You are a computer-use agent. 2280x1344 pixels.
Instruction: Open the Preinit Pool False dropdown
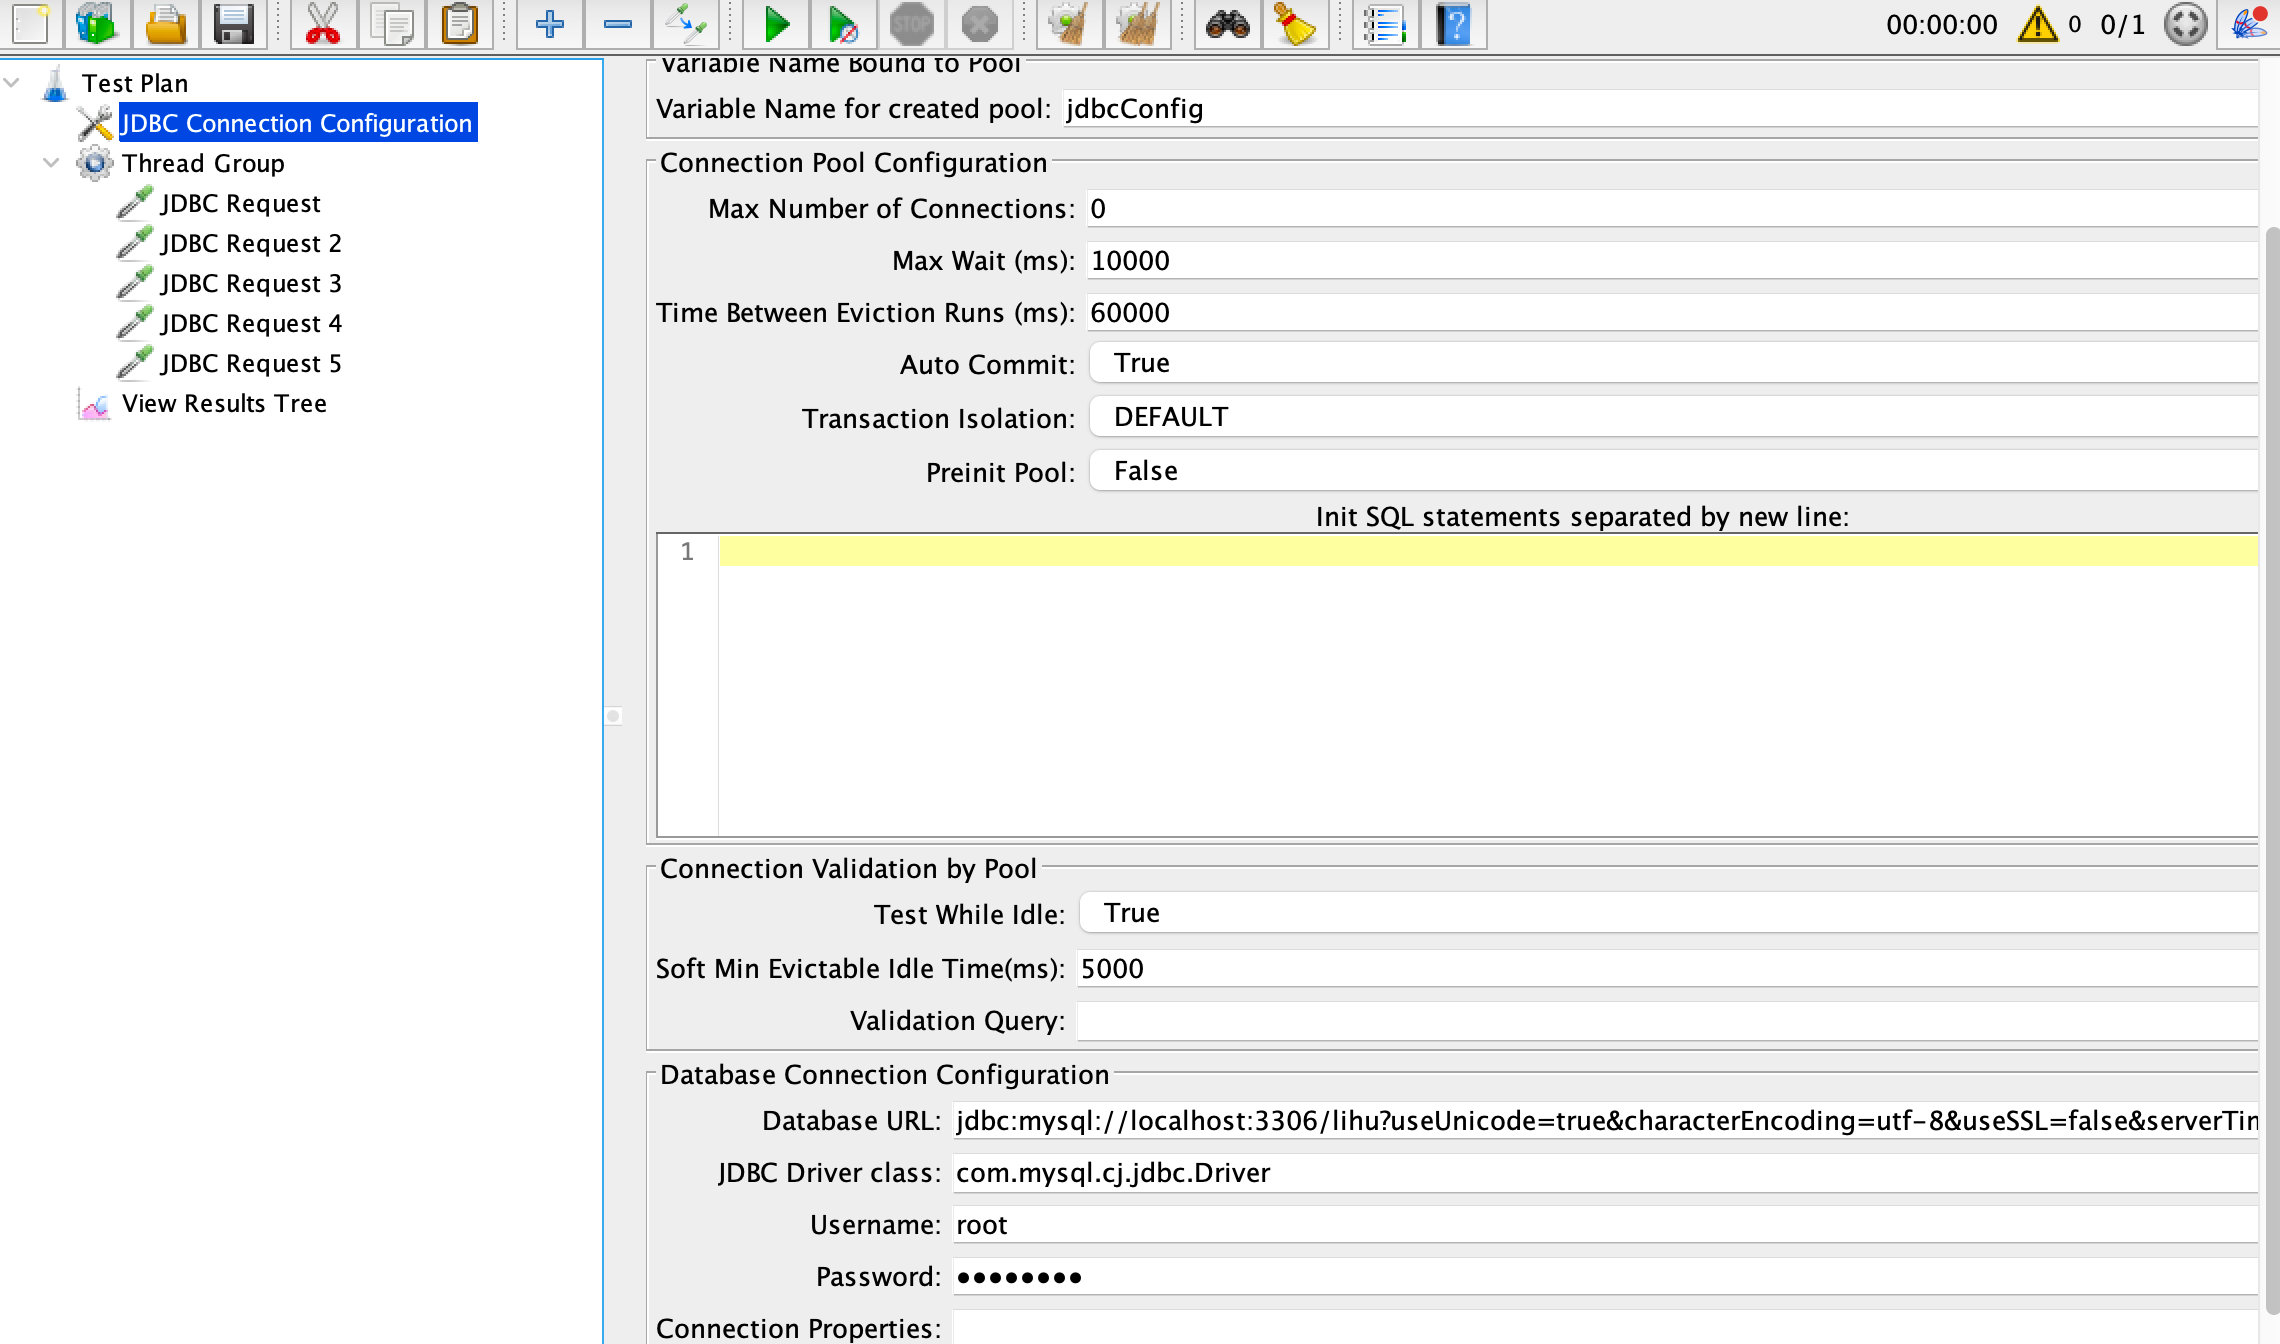pyautogui.click(x=1670, y=471)
